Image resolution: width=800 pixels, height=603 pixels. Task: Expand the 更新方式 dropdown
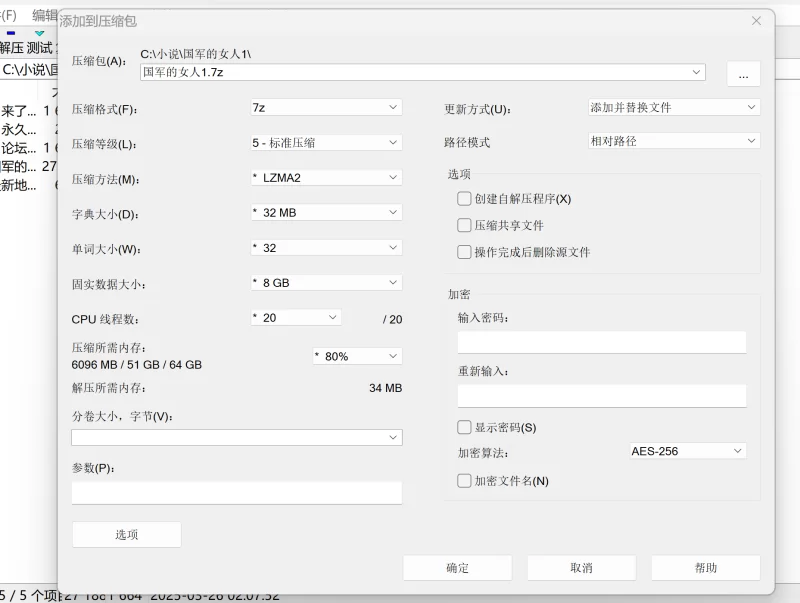[674, 107]
